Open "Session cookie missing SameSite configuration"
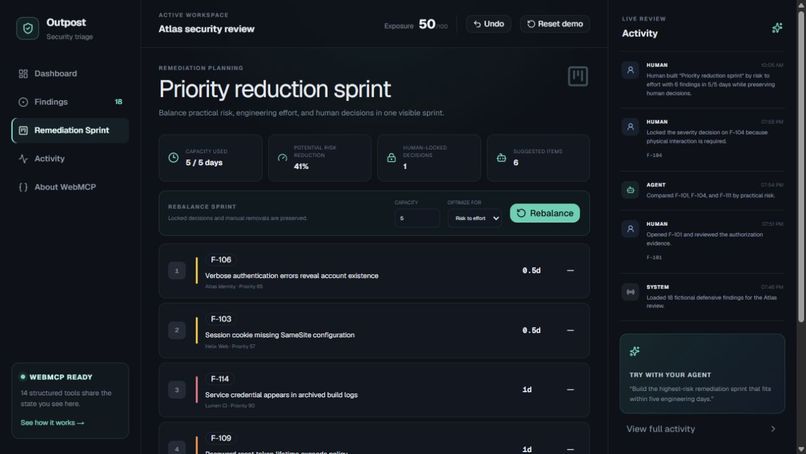This screenshot has width=806, height=454. point(280,335)
